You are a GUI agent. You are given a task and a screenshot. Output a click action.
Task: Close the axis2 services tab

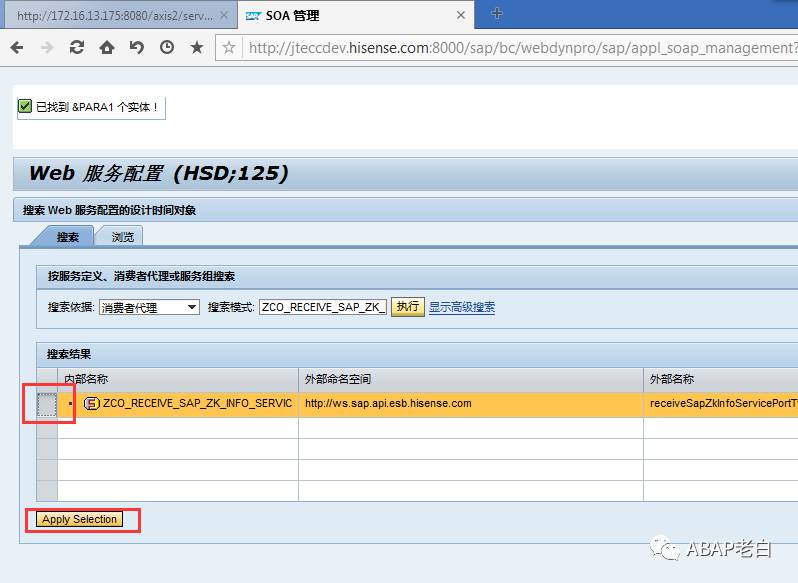[x=224, y=15]
